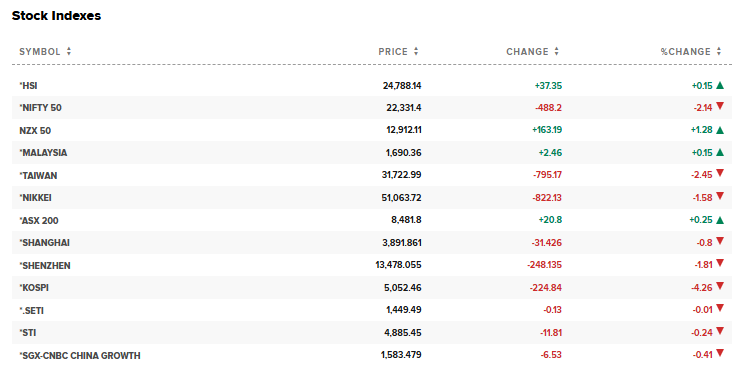The image size is (739, 370).
Task: Open the NIFTY 50 index link
Action: click(41, 108)
